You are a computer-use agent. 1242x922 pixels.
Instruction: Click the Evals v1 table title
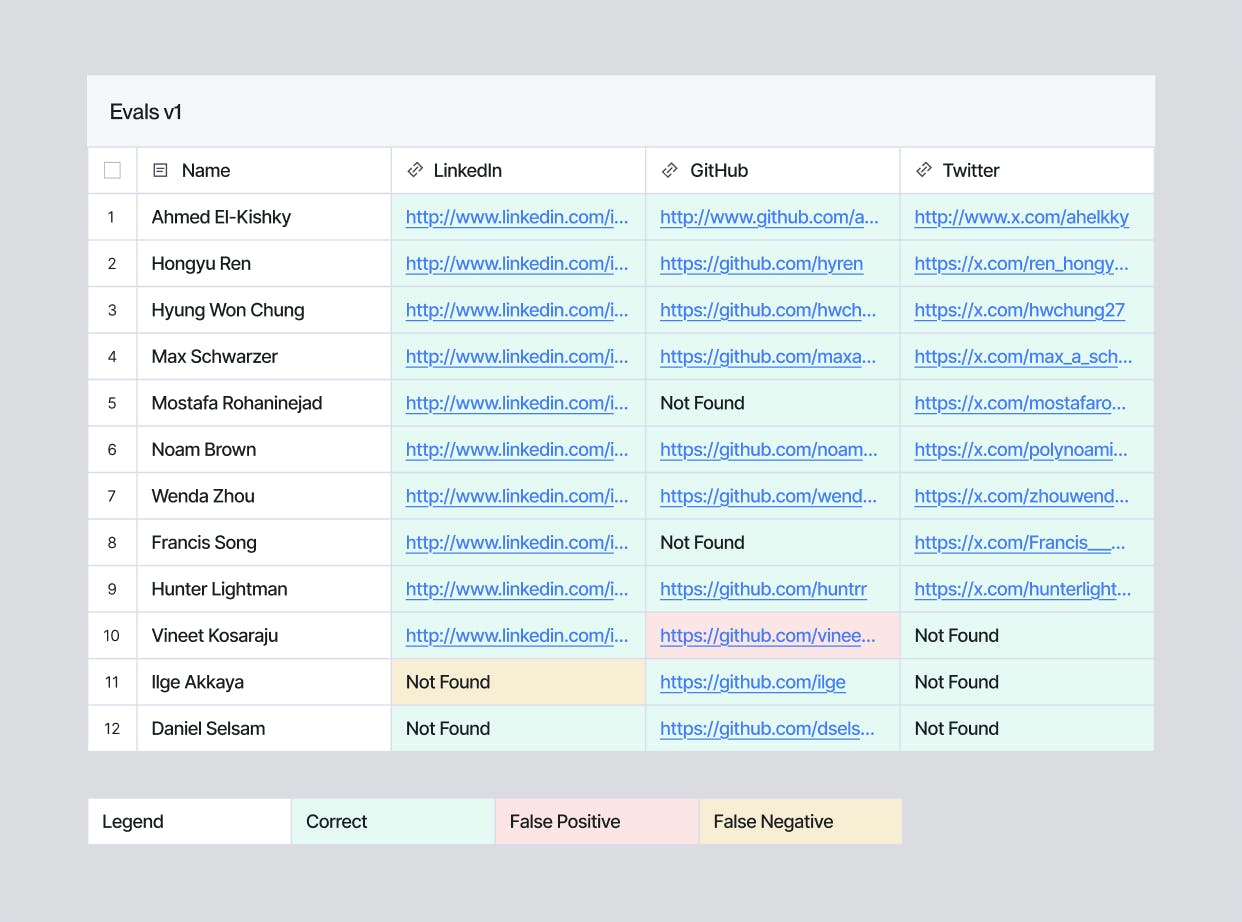tap(146, 112)
